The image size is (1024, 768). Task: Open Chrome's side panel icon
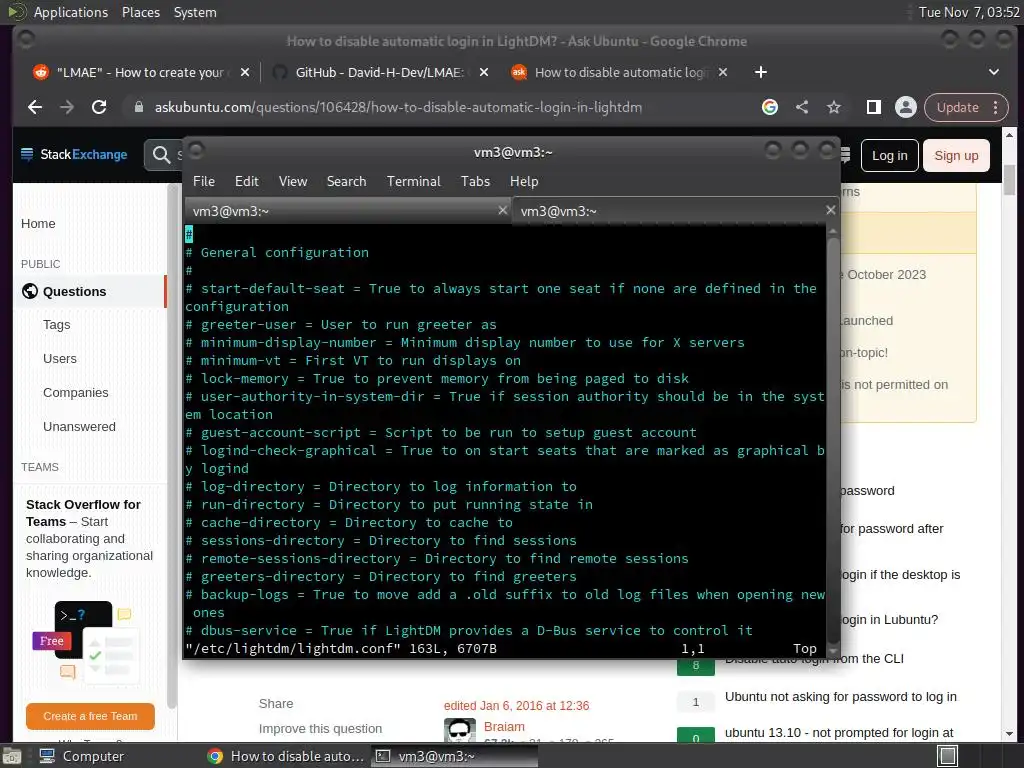(873, 107)
